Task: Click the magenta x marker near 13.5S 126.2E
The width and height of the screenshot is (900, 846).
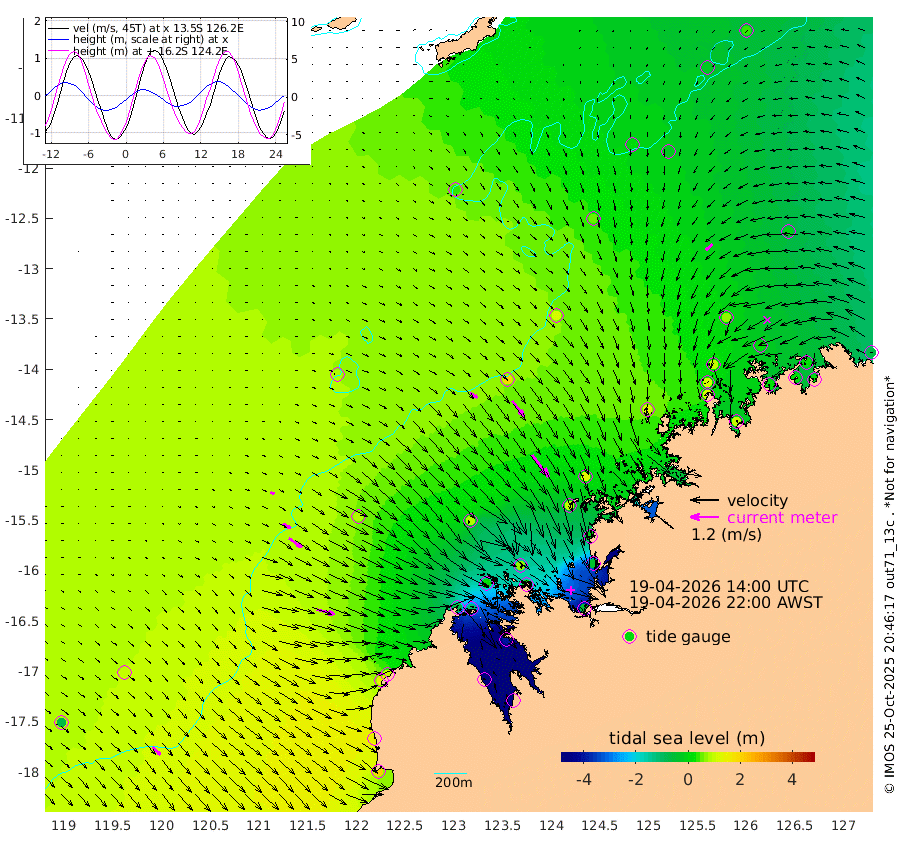Action: [x=767, y=320]
